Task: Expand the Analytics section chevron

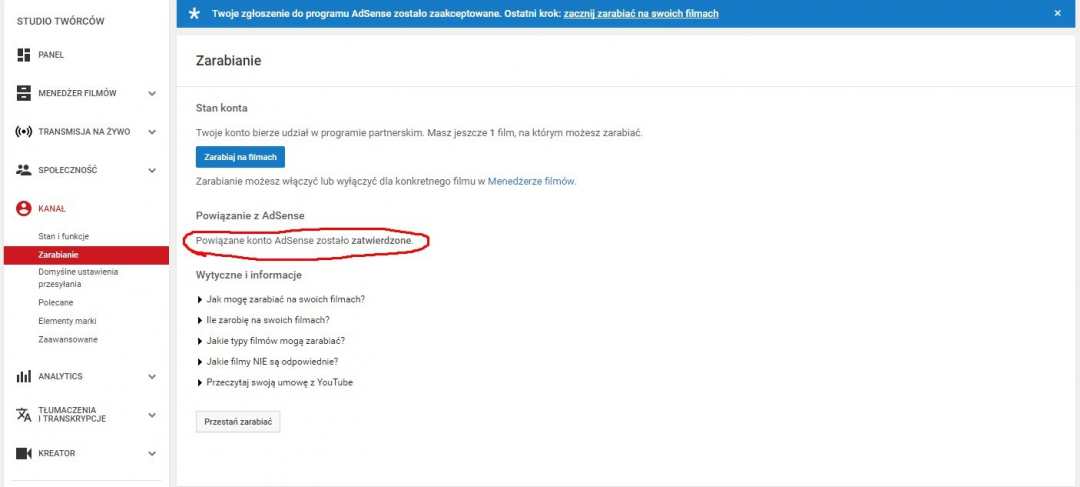Action: pyautogui.click(x=152, y=376)
